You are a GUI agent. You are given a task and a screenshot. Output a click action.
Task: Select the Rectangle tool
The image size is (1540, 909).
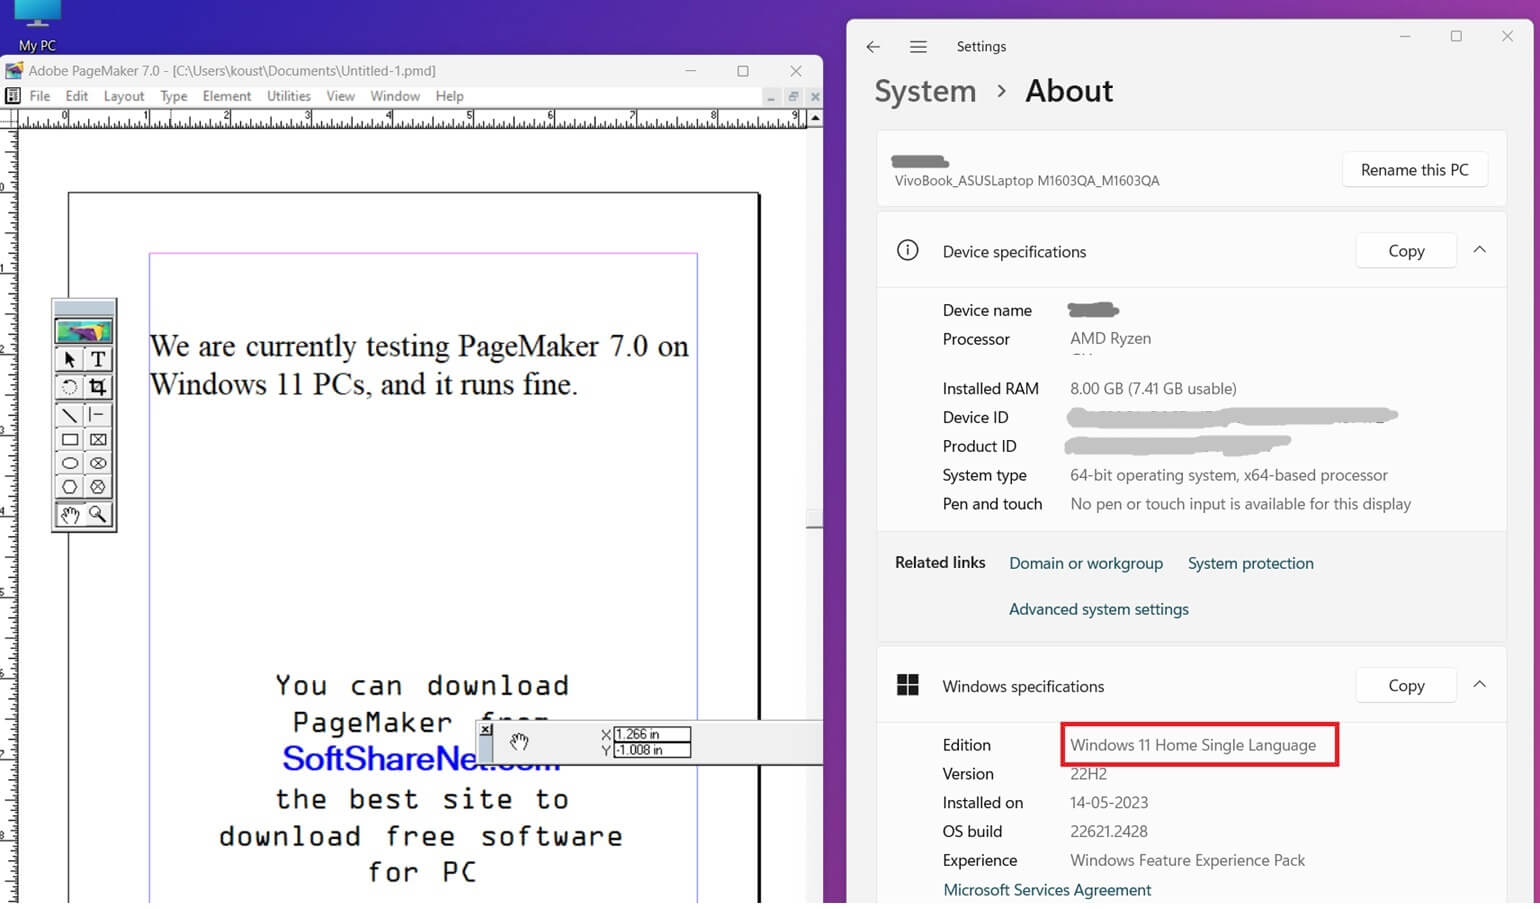(69, 439)
